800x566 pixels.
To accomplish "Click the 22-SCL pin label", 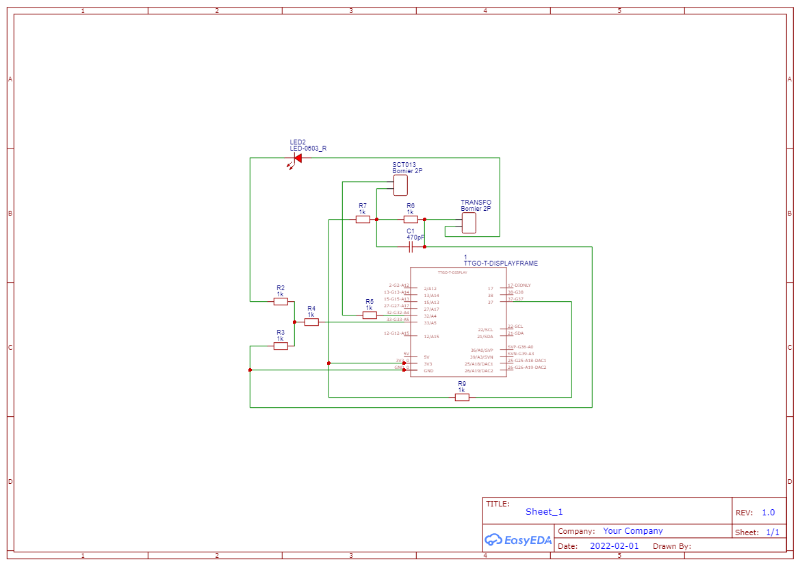I will pyautogui.click(x=515, y=326).
